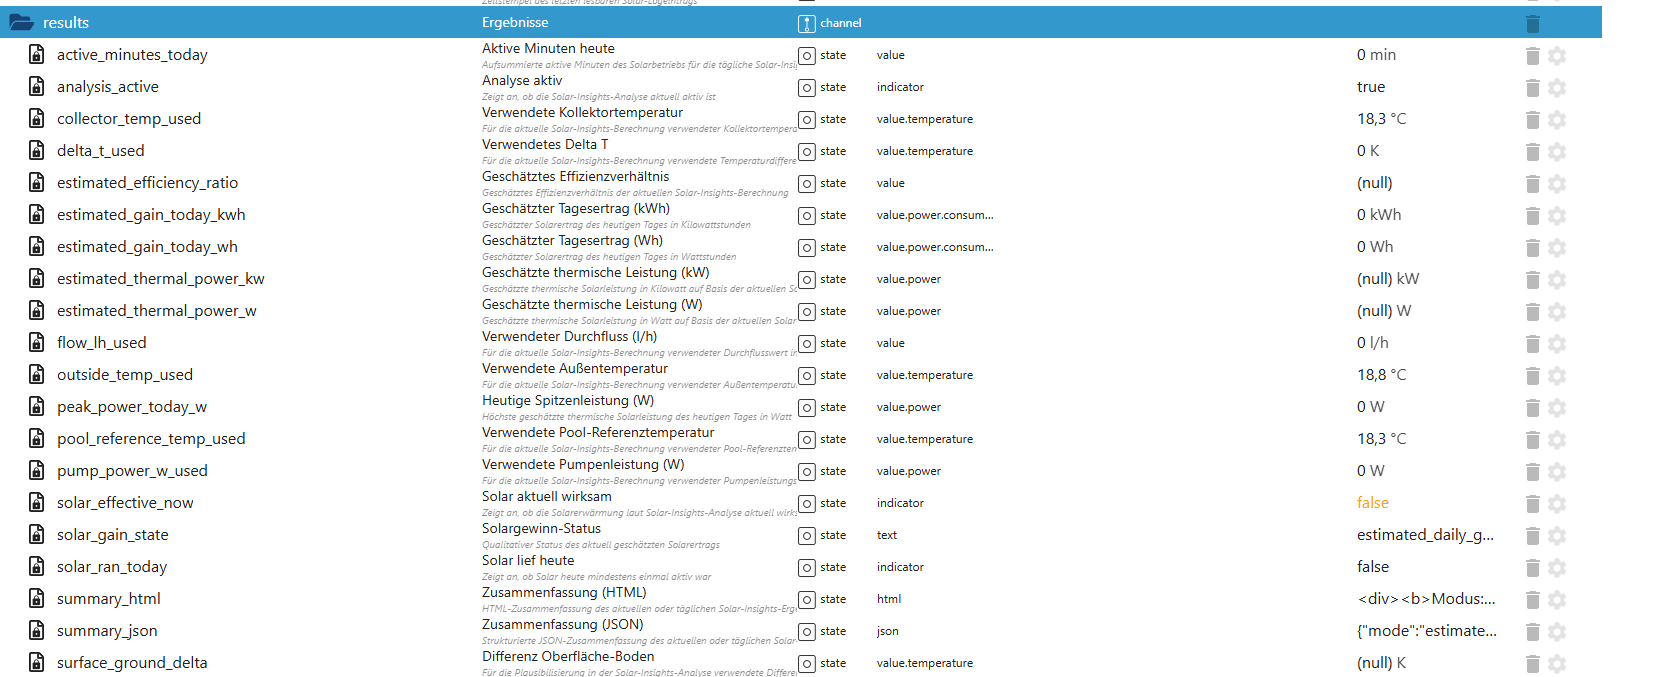Select surface_ground_delta tree item
The image size is (1656, 677).
132,663
